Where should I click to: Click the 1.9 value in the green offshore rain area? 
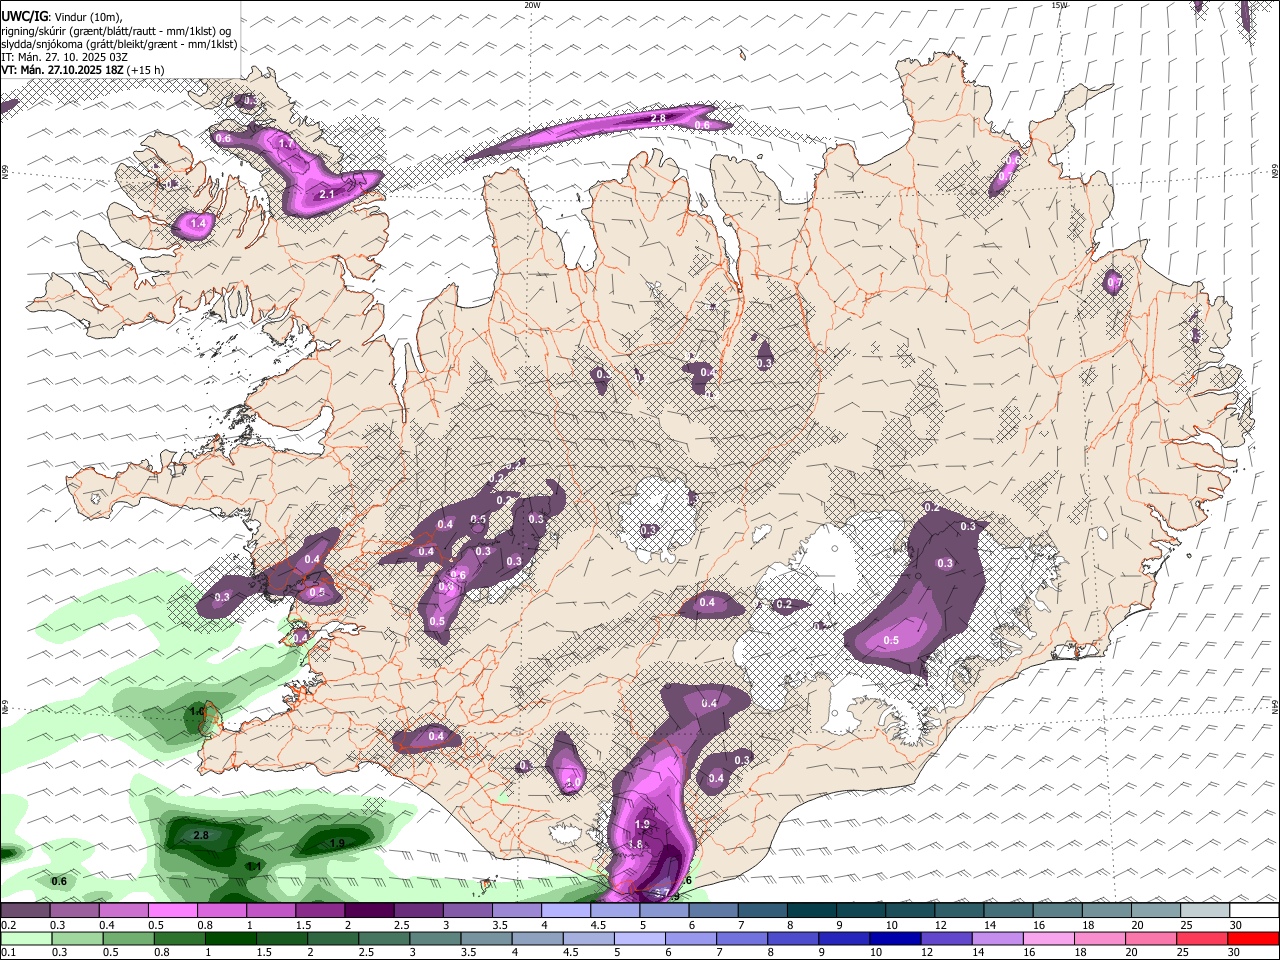[x=337, y=844]
